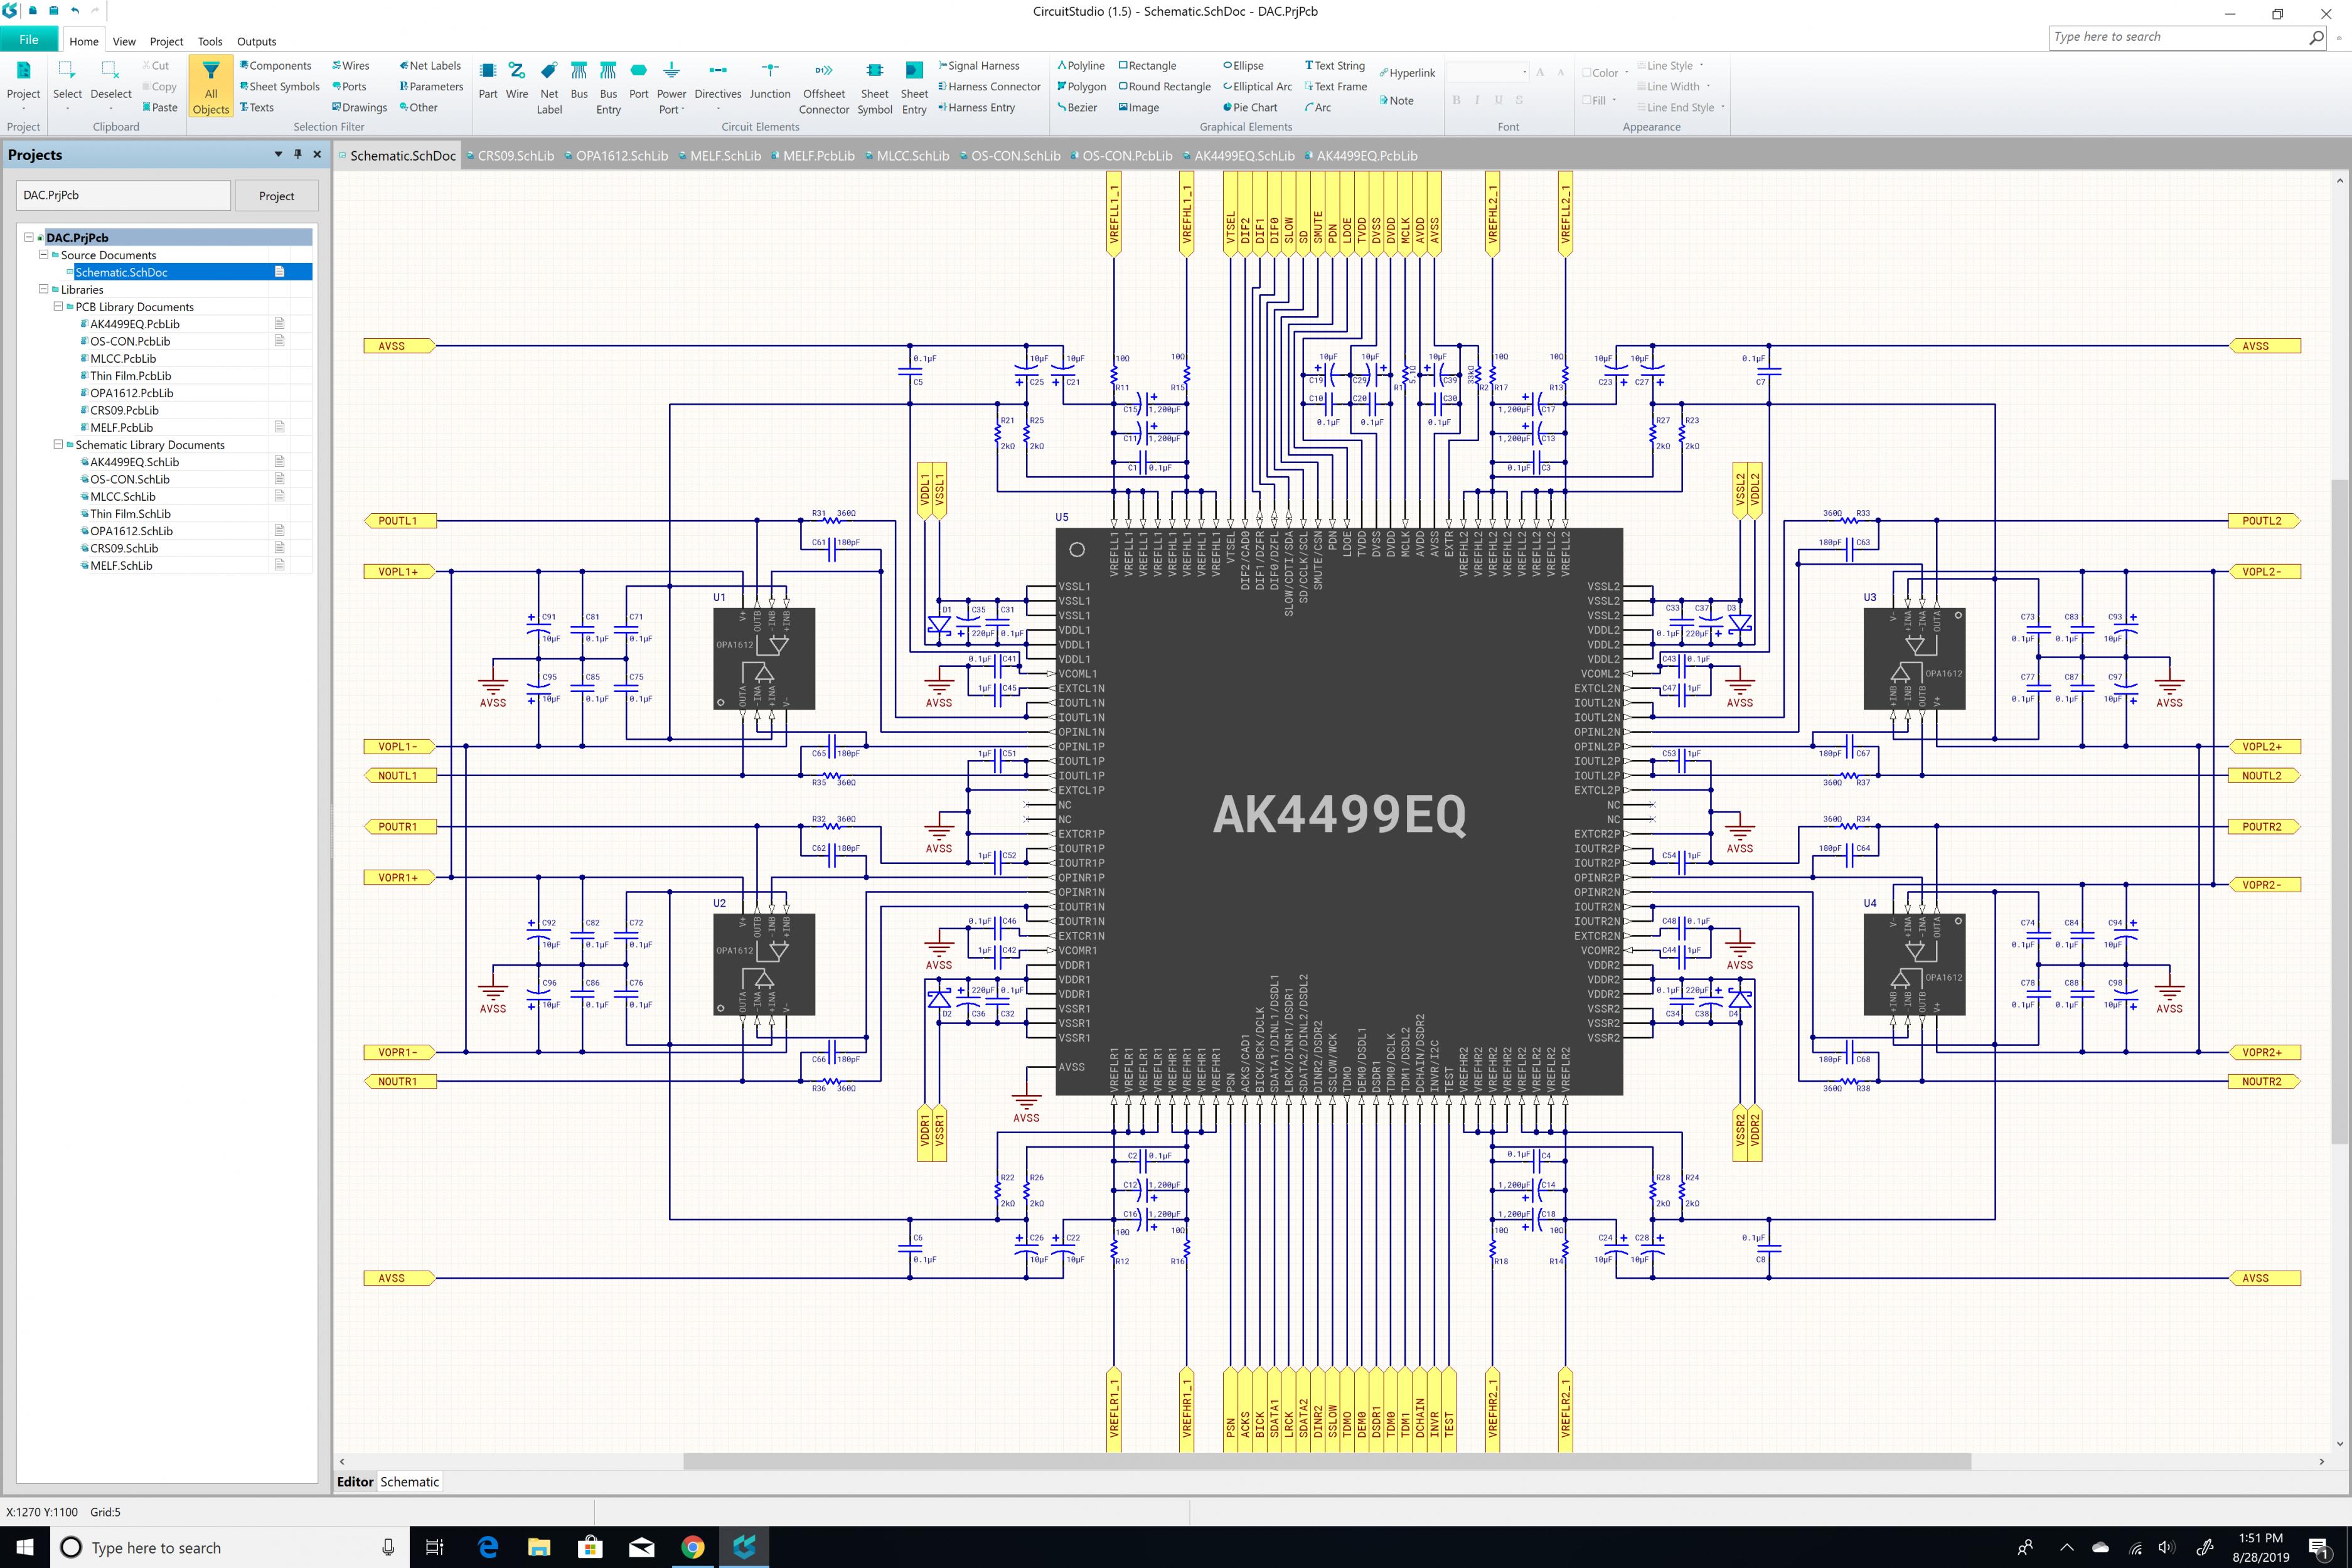The width and height of the screenshot is (2352, 1568).
Task: Select the Bezier curve tool
Action: coord(1077,107)
